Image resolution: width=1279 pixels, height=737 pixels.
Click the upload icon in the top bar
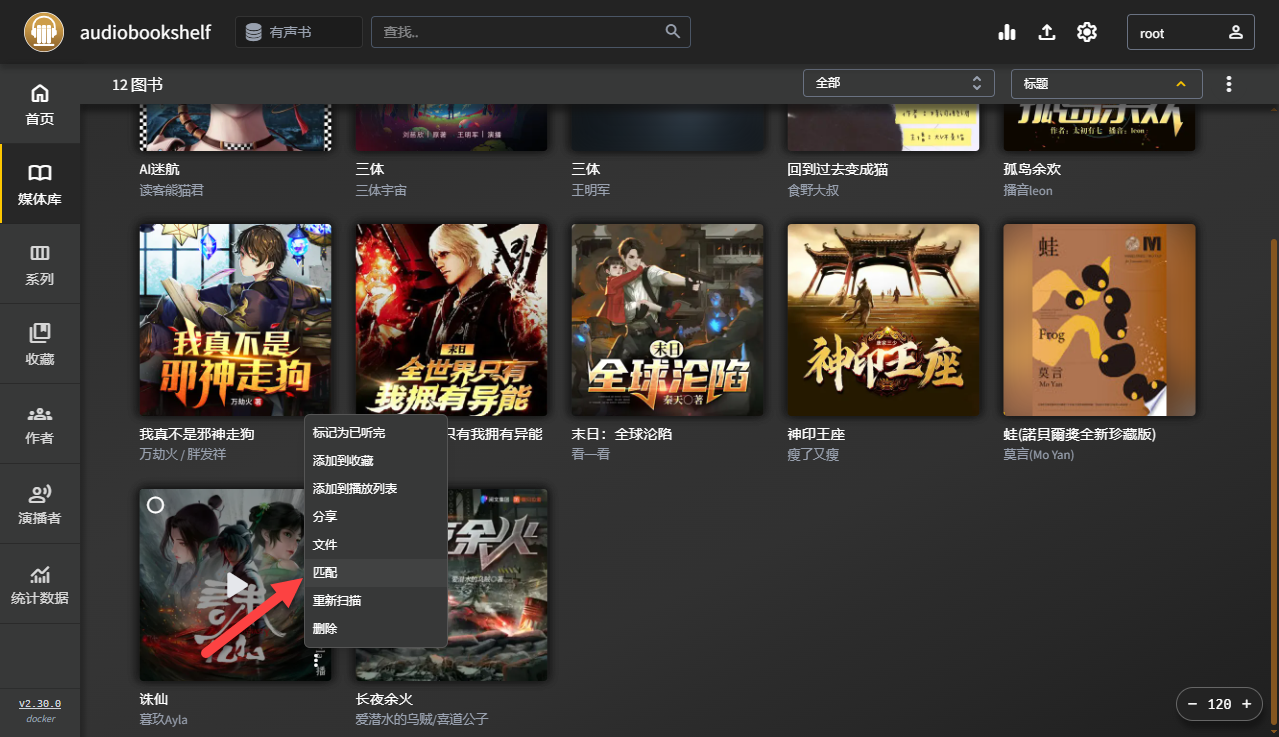click(x=1046, y=31)
